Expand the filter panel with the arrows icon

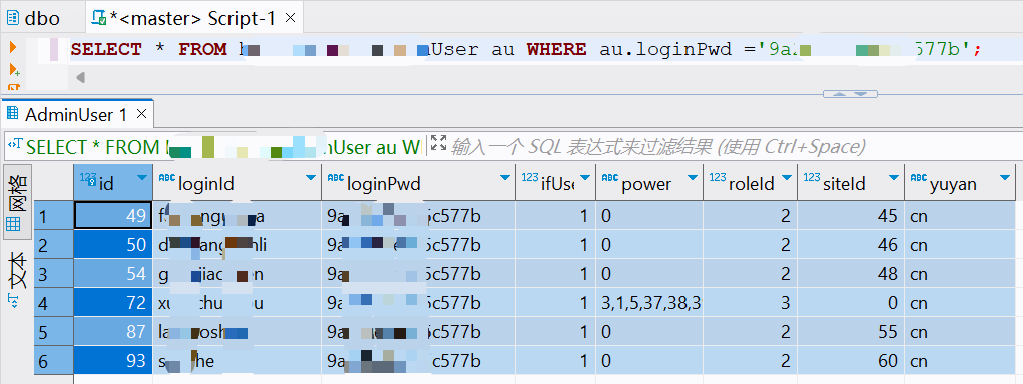pyautogui.click(x=438, y=144)
